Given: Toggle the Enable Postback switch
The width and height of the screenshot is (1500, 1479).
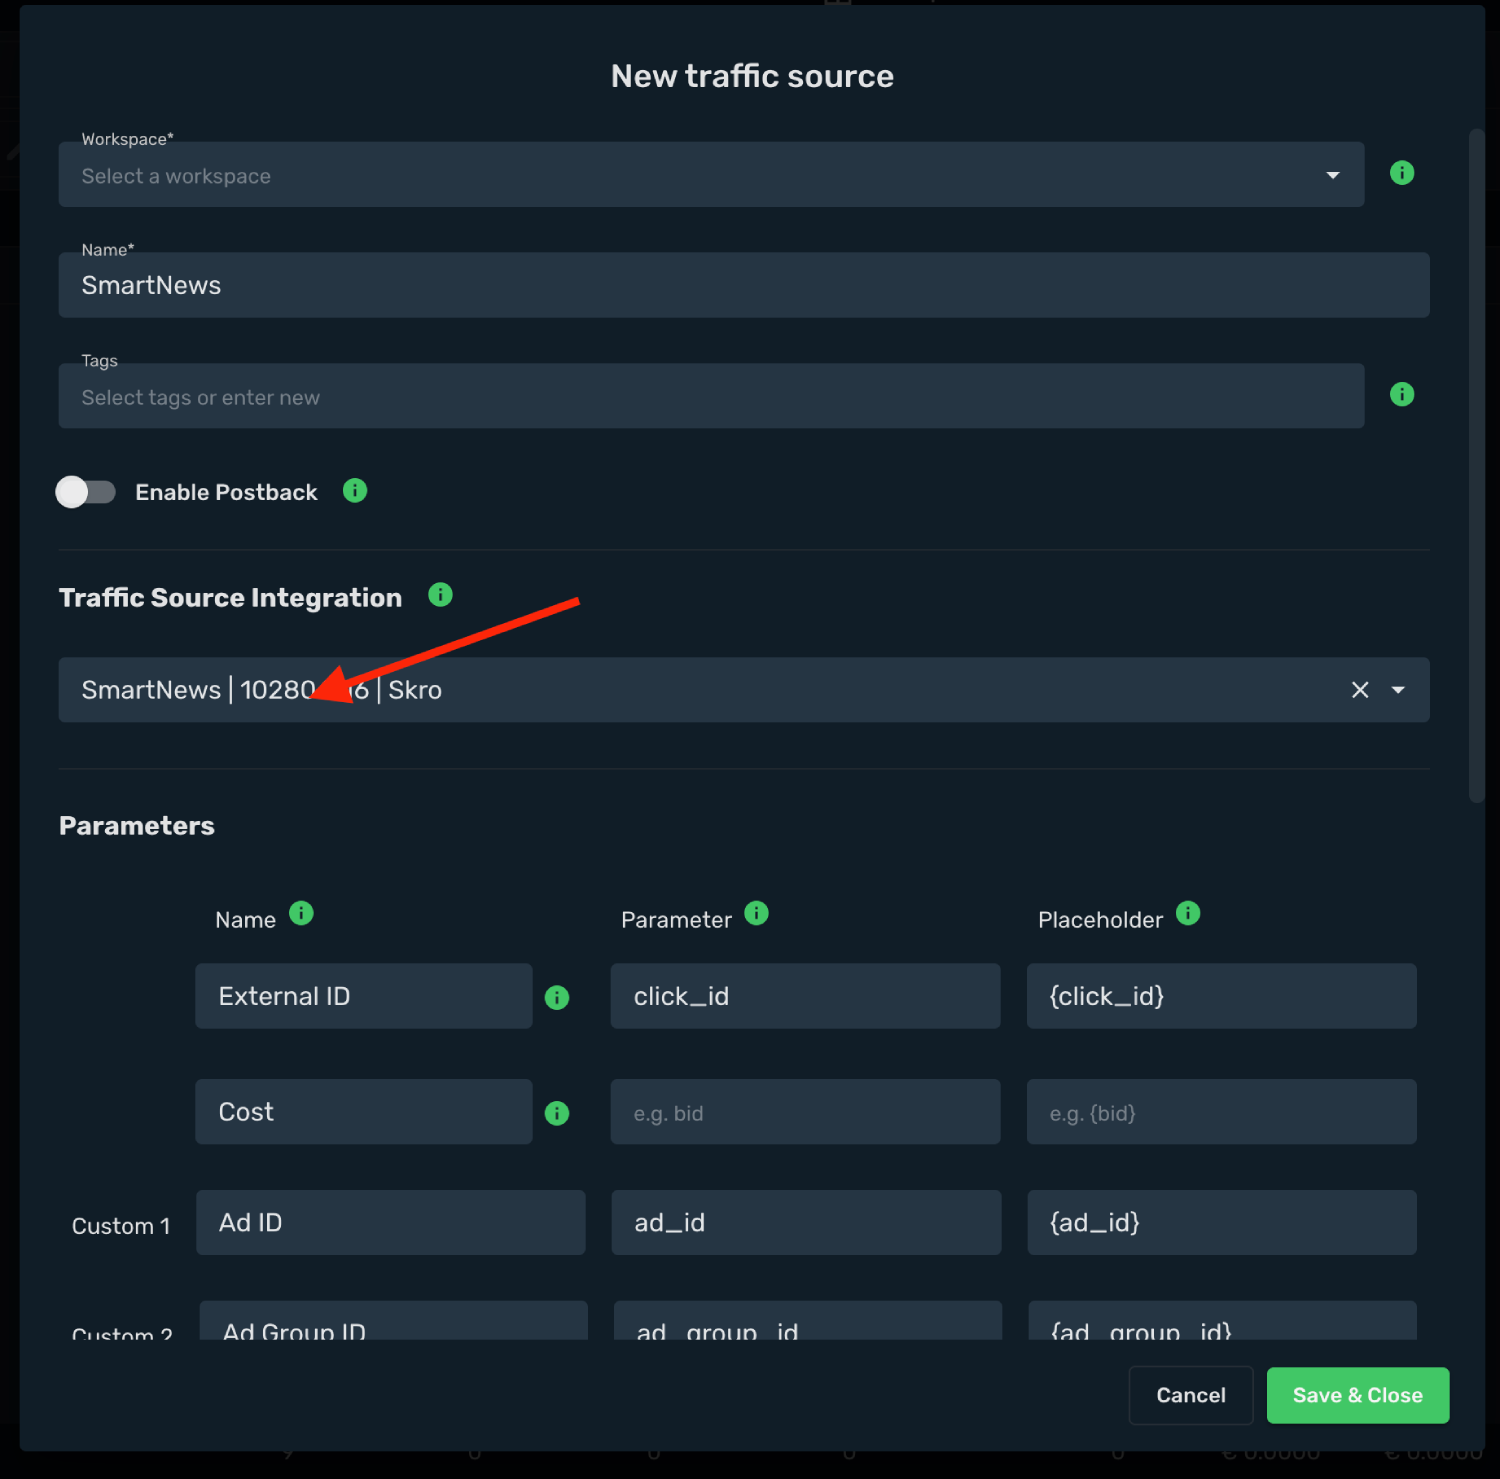Looking at the screenshot, I should coord(86,492).
